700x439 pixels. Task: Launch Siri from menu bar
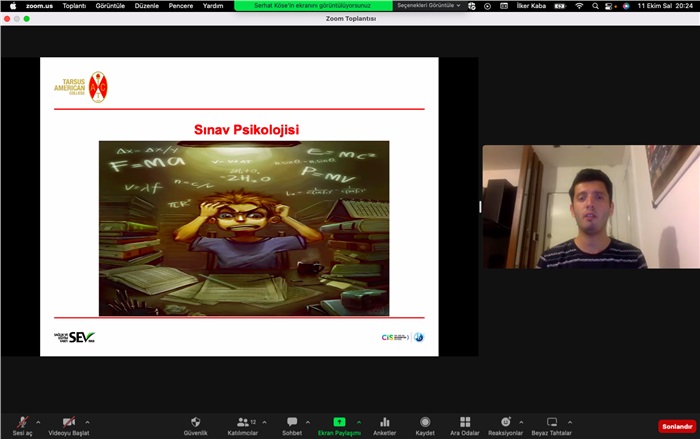tap(626, 6)
